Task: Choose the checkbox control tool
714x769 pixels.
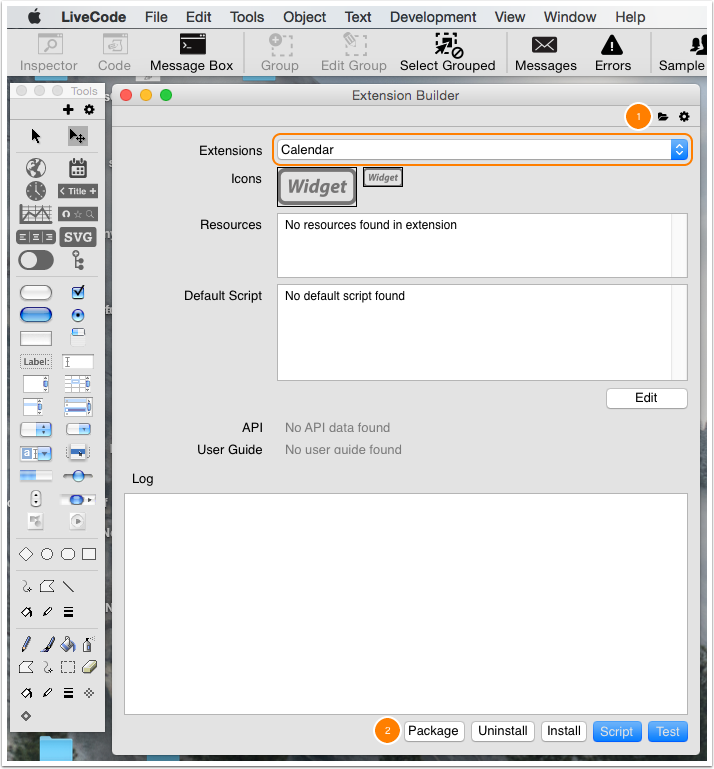Action: click(78, 292)
